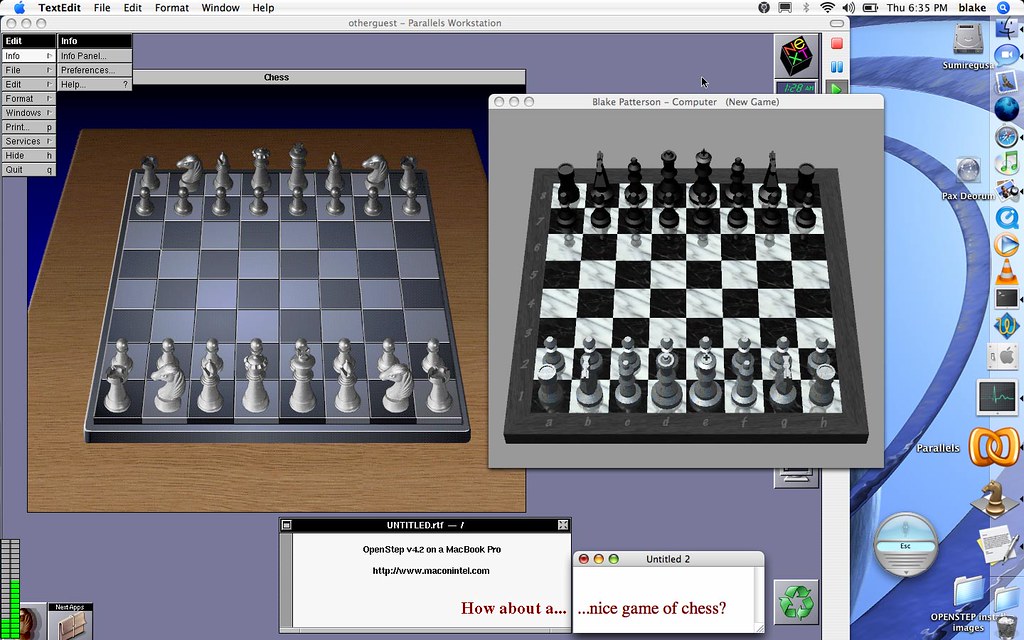Open QuickTime Player in the Dock
Viewport: 1024px width, 640px height.
[1008, 217]
